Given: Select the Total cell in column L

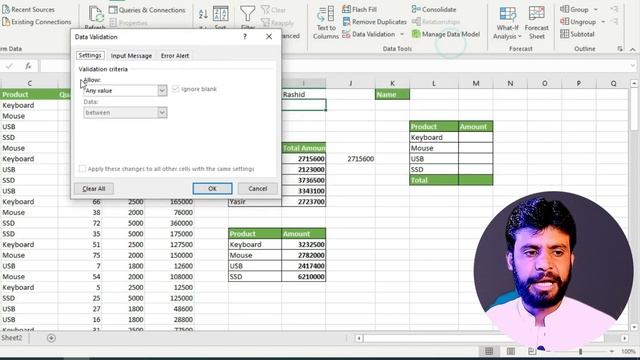Looking at the screenshot, I should tap(434, 180).
